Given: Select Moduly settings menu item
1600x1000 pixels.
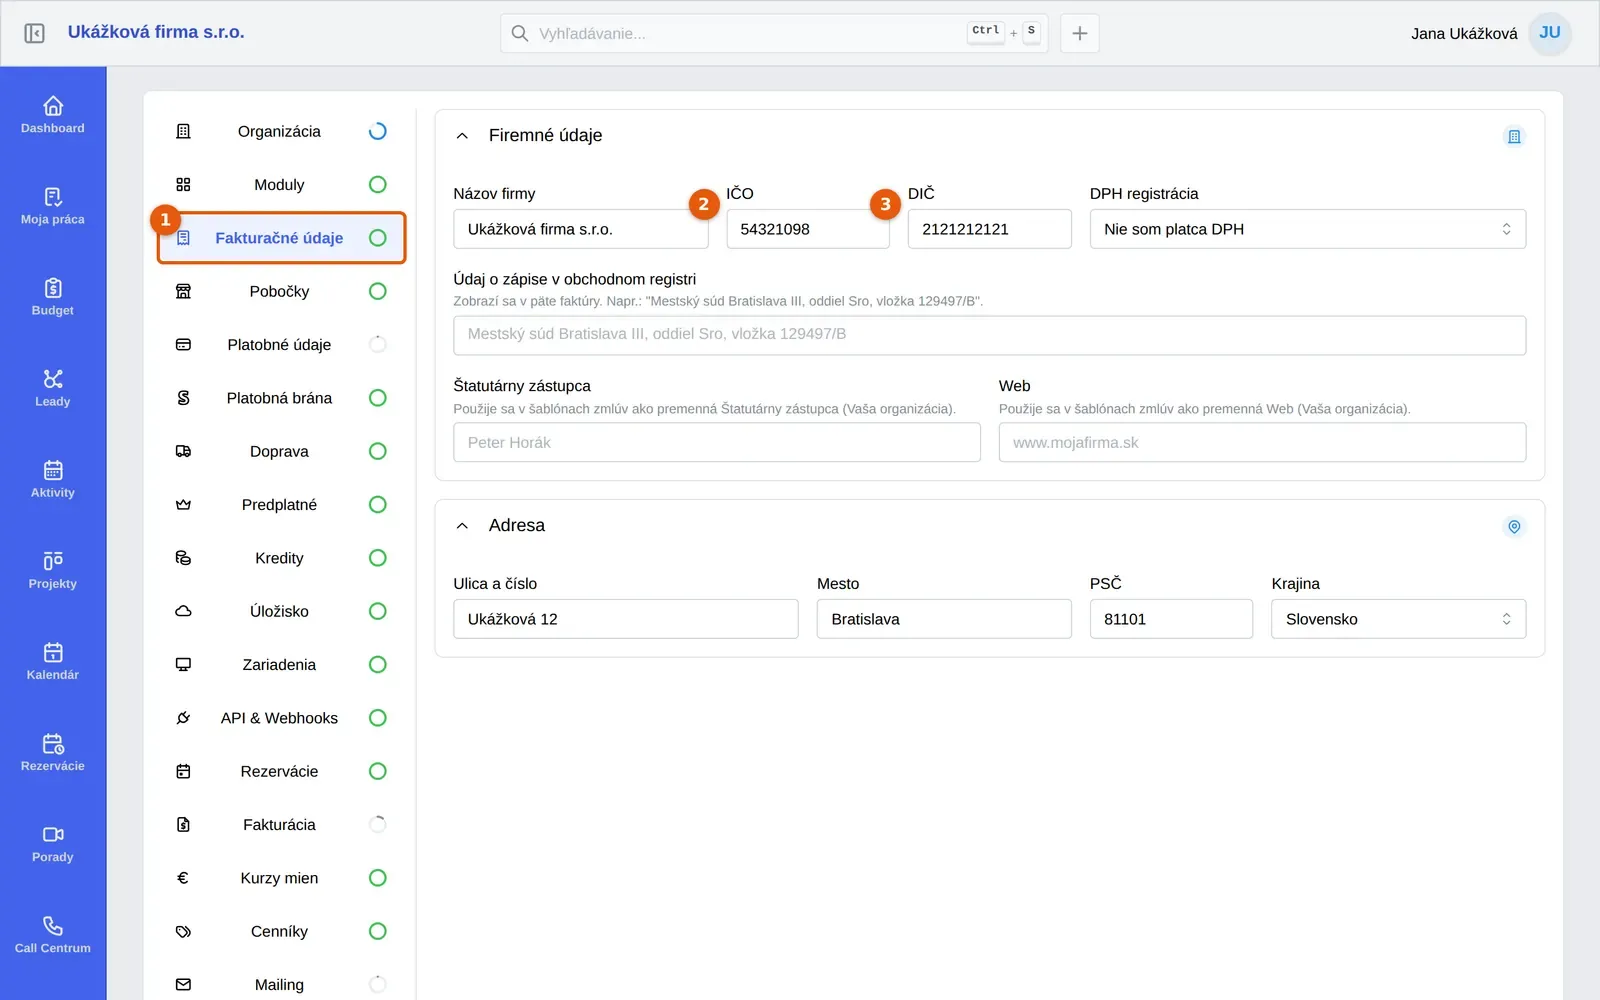Looking at the screenshot, I should pos(281,185).
